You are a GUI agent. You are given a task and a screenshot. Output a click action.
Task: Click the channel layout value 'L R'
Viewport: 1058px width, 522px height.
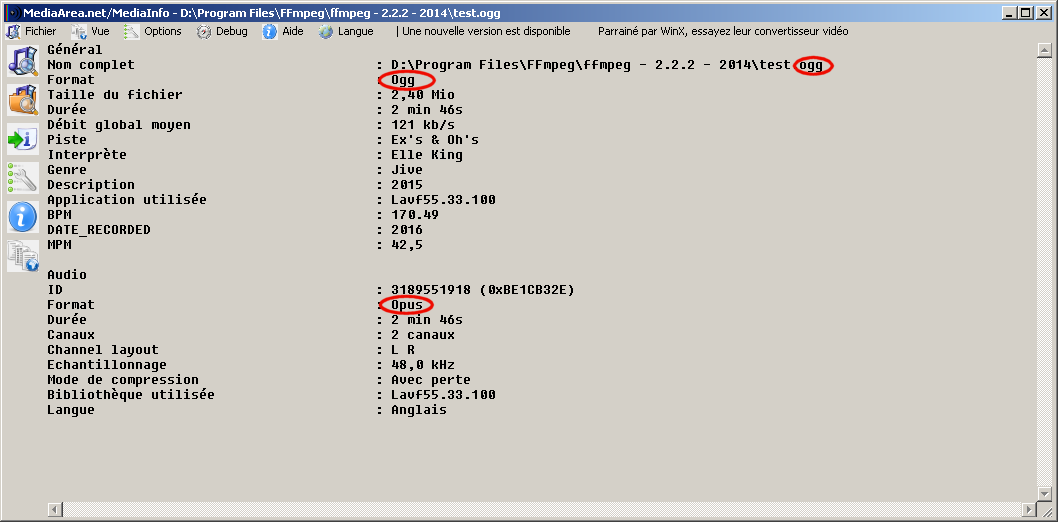(x=403, y=350)
